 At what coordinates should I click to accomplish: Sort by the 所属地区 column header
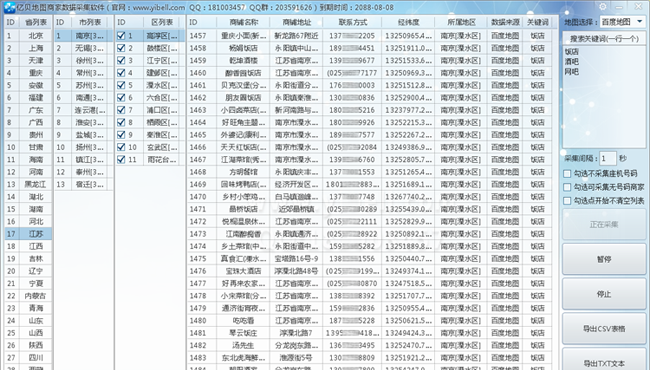pos(461,22)
